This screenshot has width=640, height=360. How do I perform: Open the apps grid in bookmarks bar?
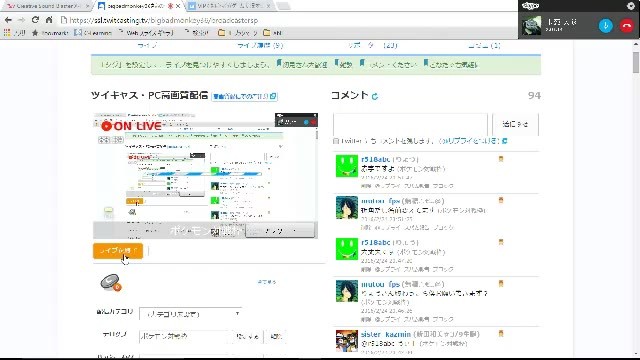pyautogui.click(x=7, y=33)
